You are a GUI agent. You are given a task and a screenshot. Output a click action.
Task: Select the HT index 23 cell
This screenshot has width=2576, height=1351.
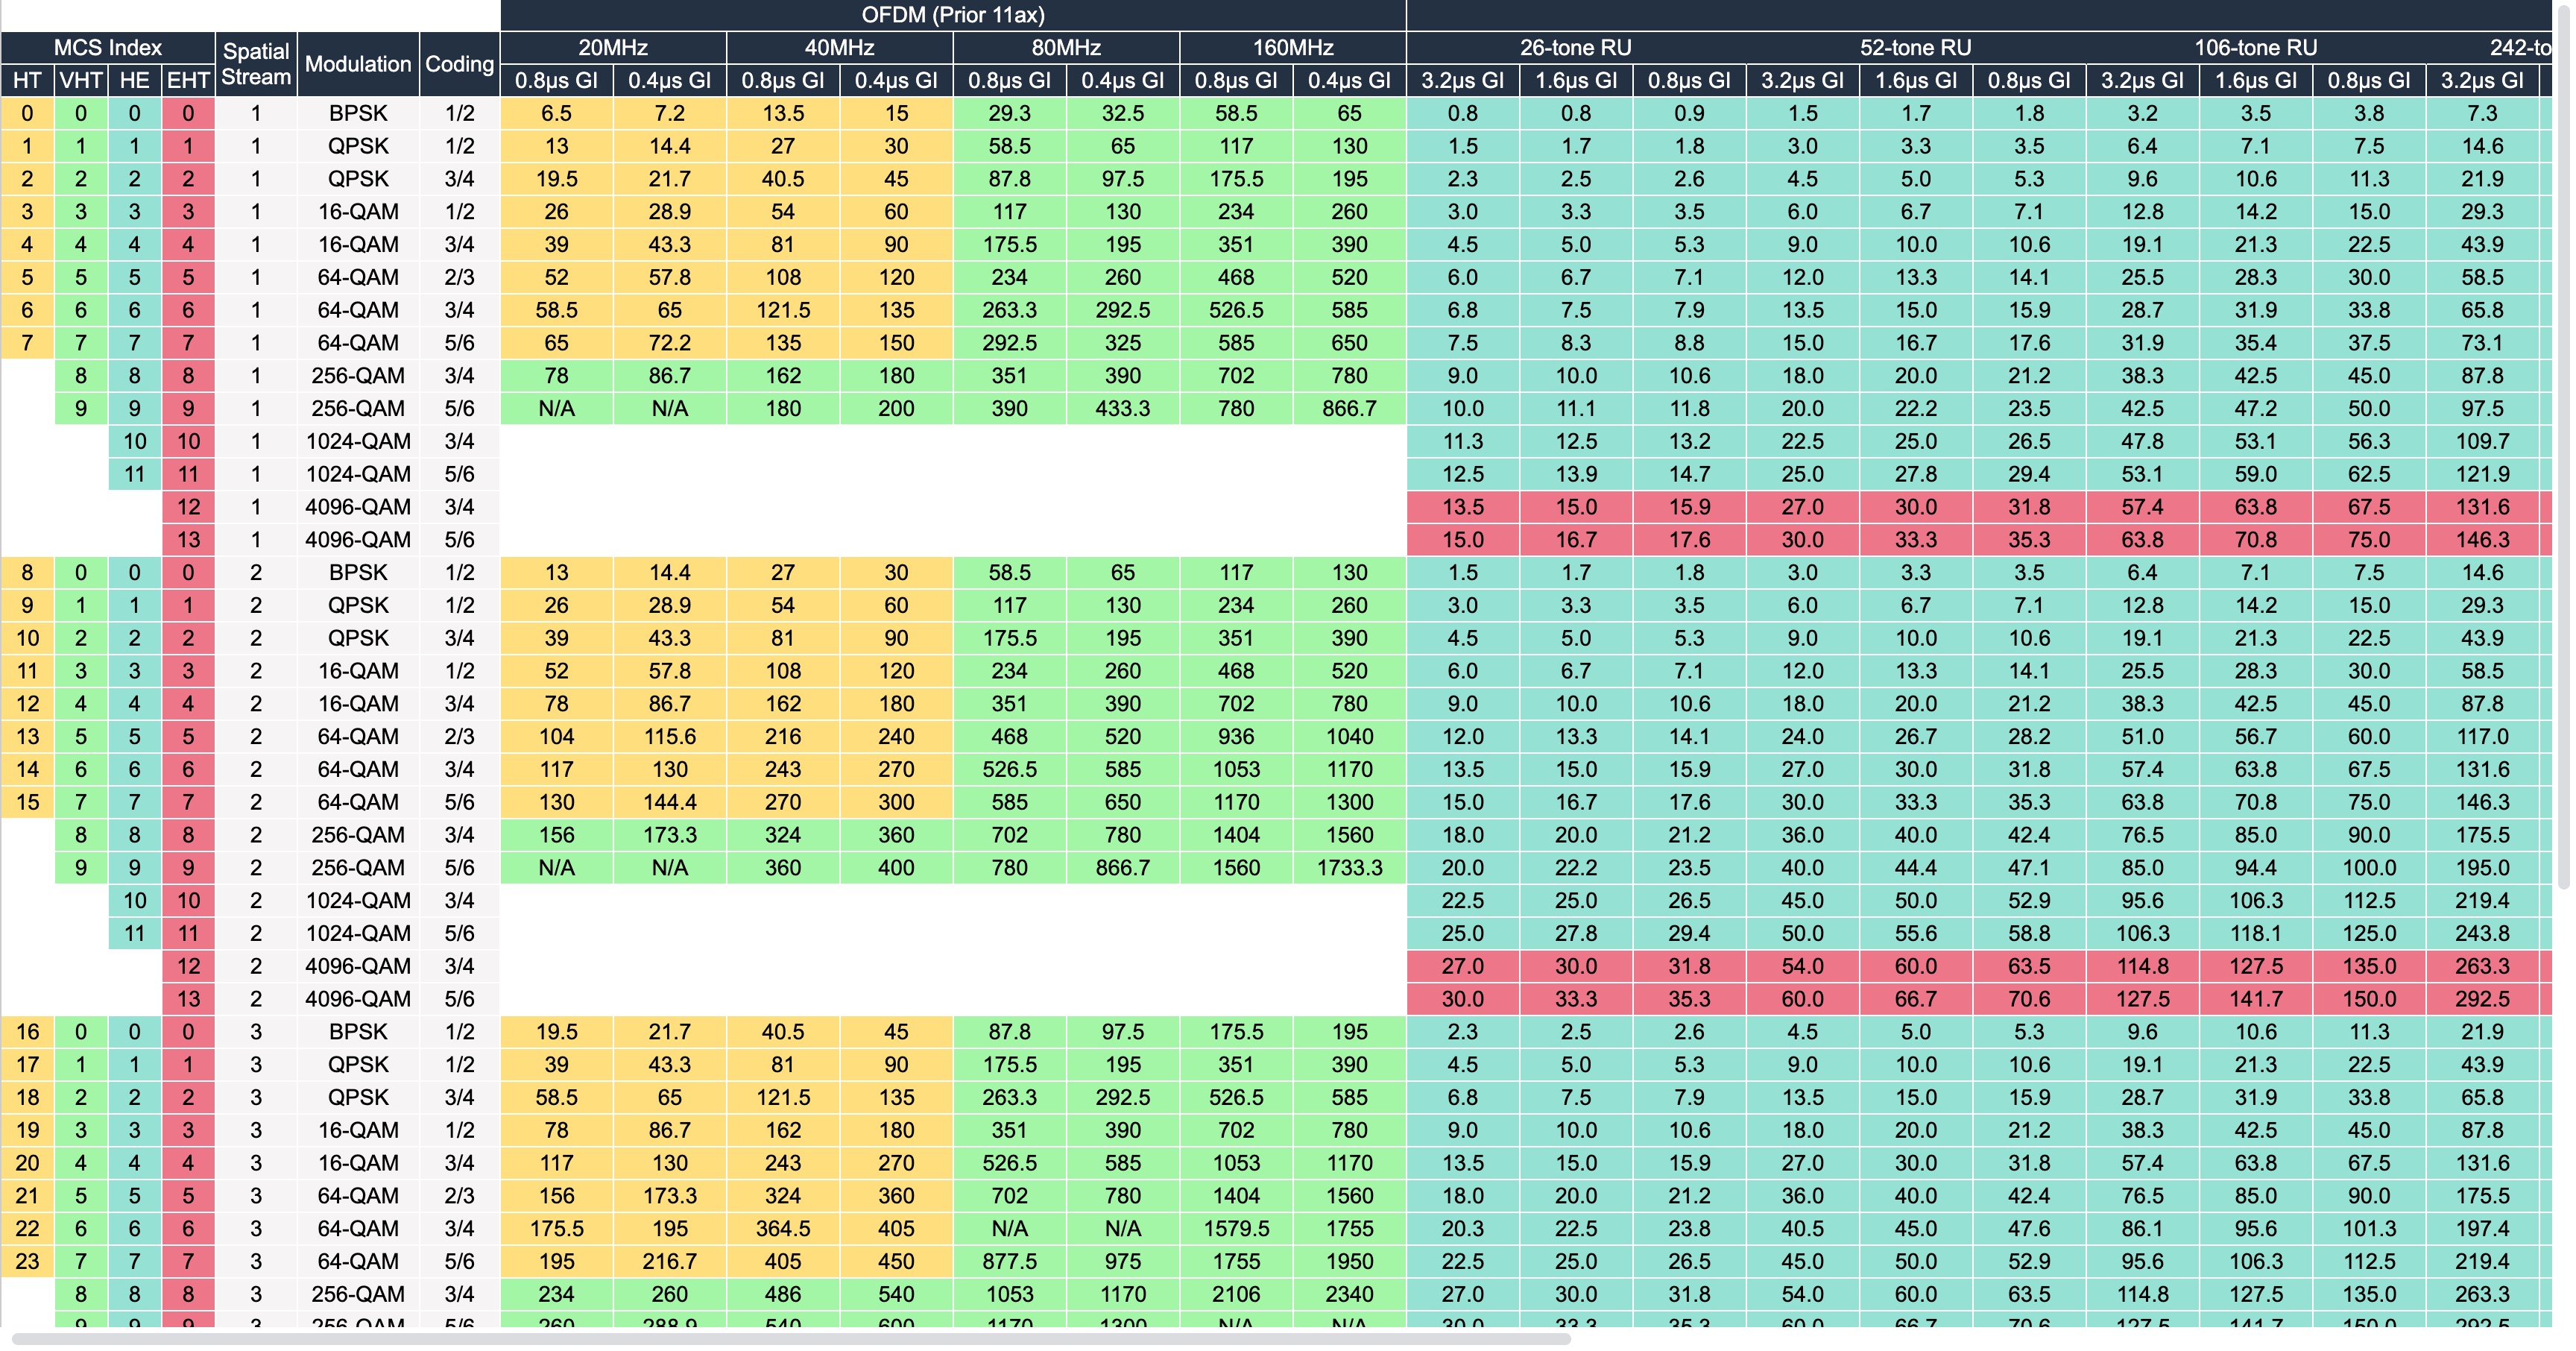27,1262
